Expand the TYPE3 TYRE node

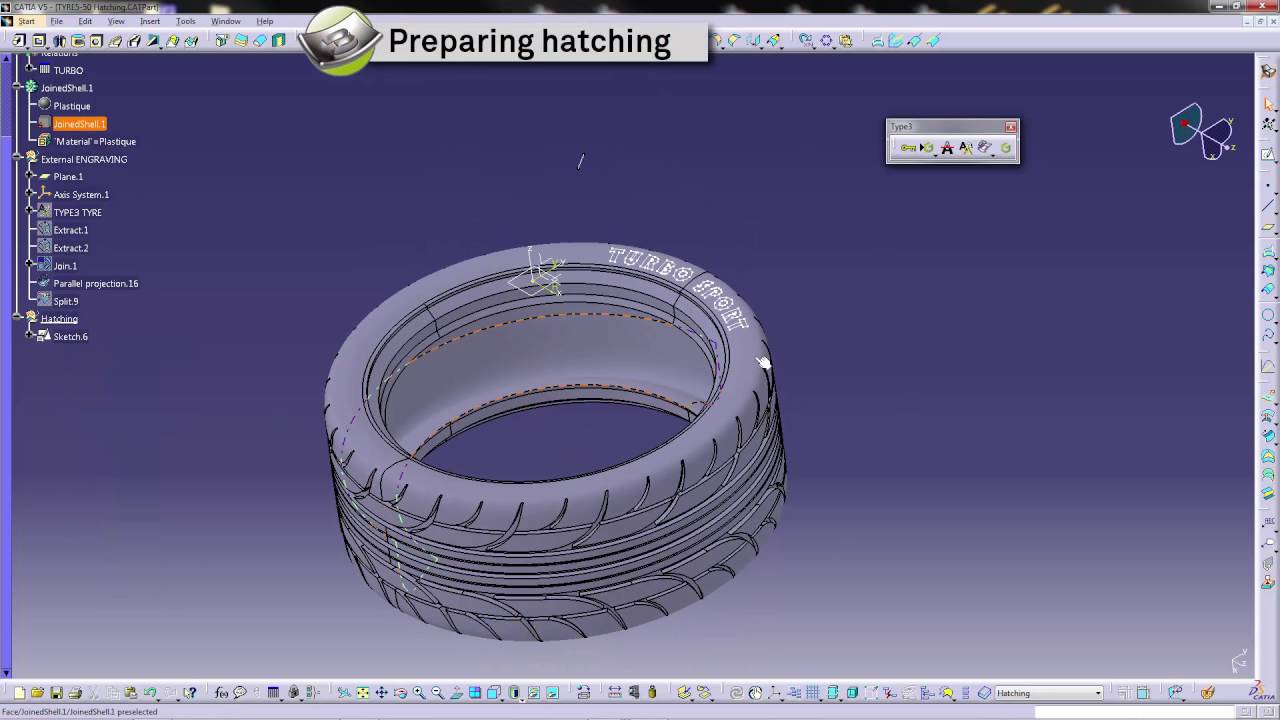pos(30,212)
